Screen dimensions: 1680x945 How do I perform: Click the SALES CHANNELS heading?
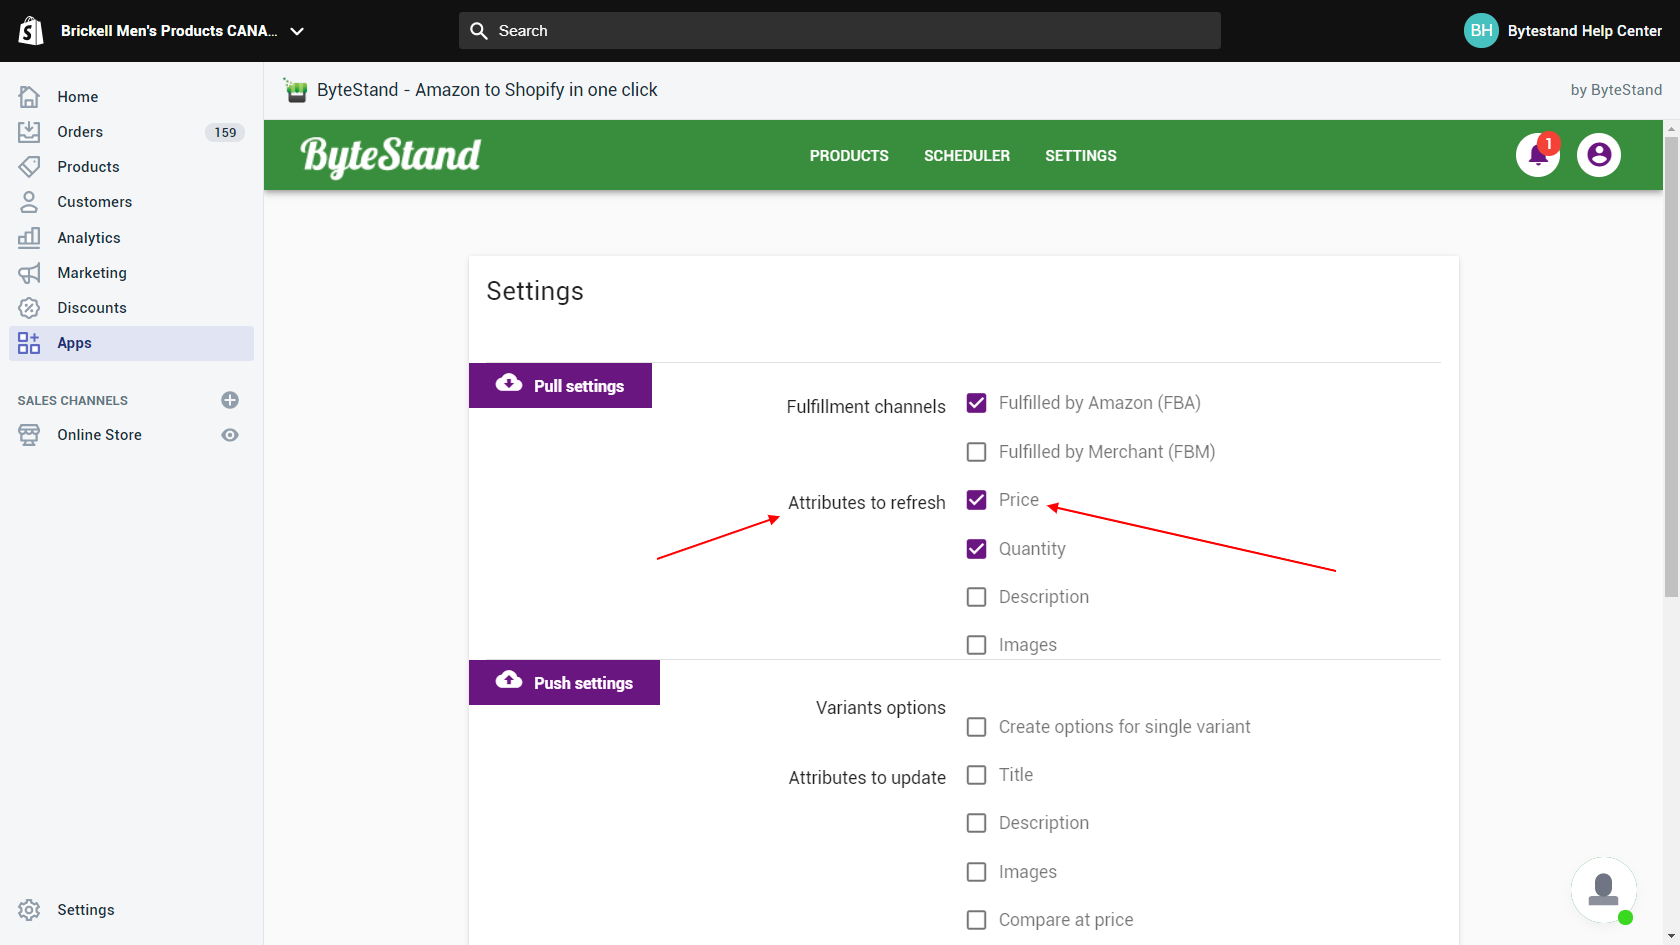coord(73,401)
